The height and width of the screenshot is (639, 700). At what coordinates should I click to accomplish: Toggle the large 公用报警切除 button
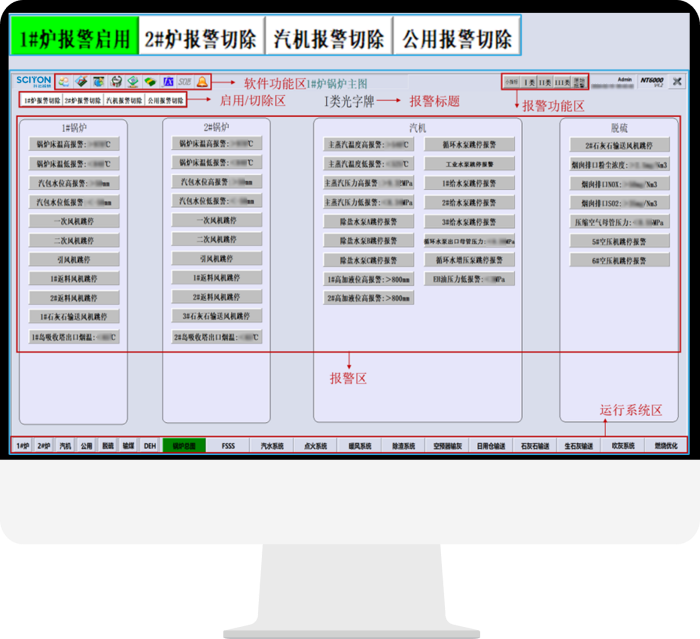coord(457,37)
